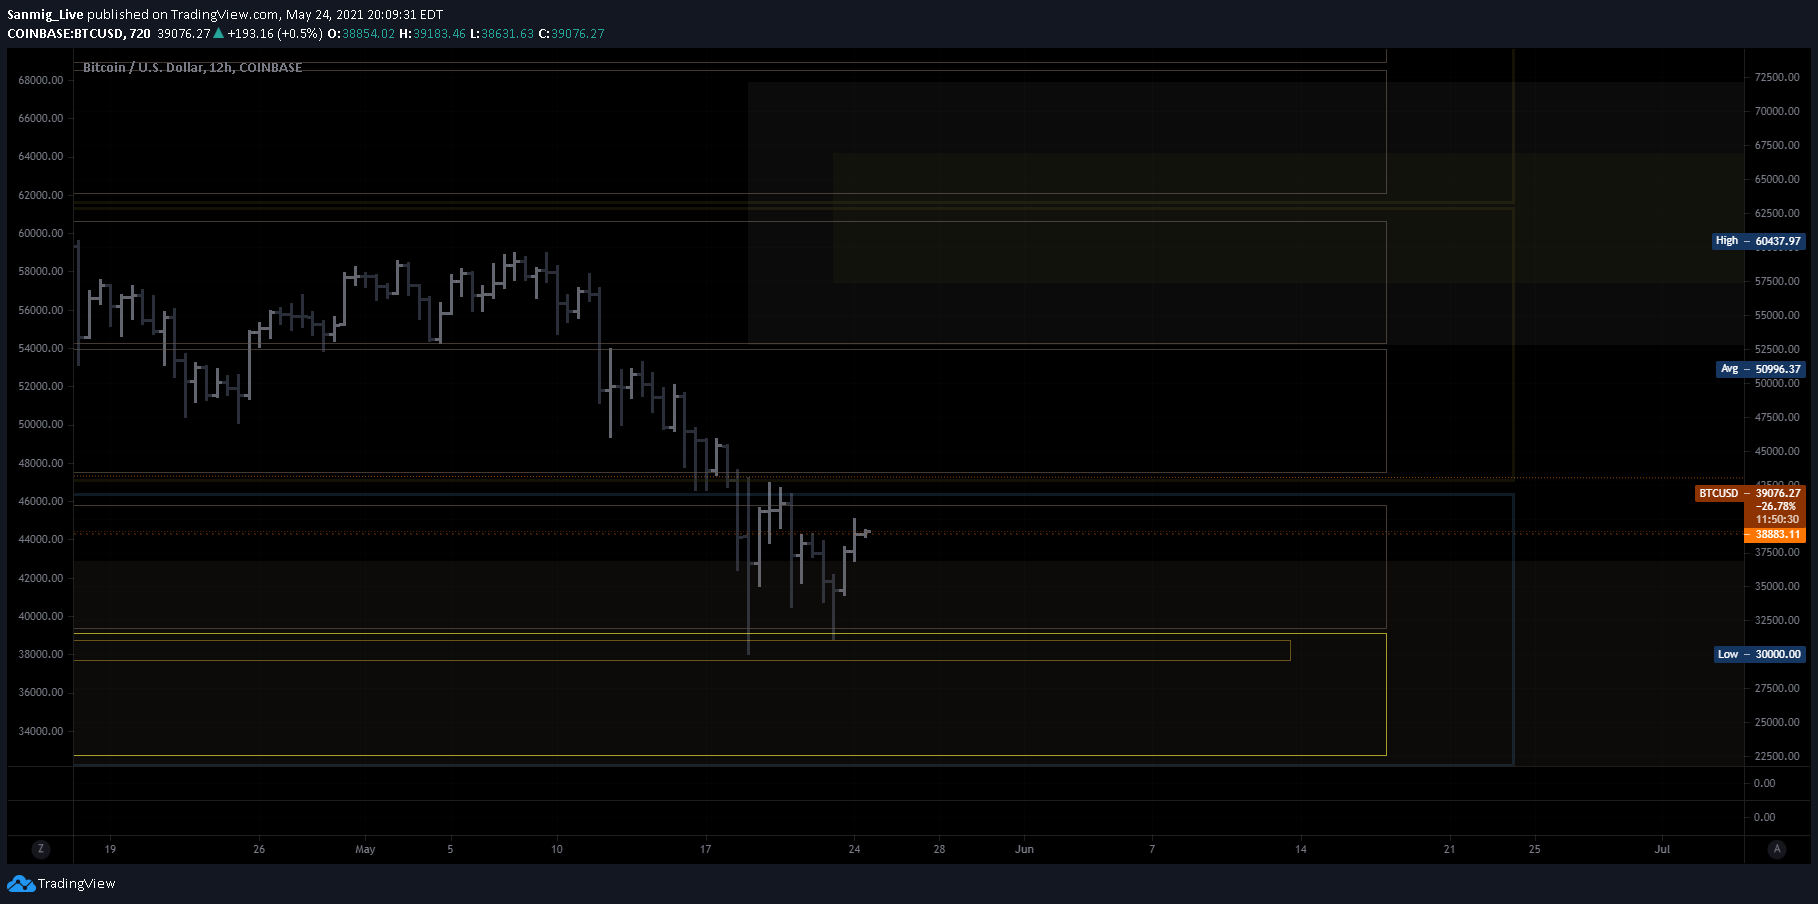The width and height of the screenshot is (1818, 904).
Task: Click the chart title Bitcoin / U.S. Dollar, 12h
Action: (x=192, y=67)
